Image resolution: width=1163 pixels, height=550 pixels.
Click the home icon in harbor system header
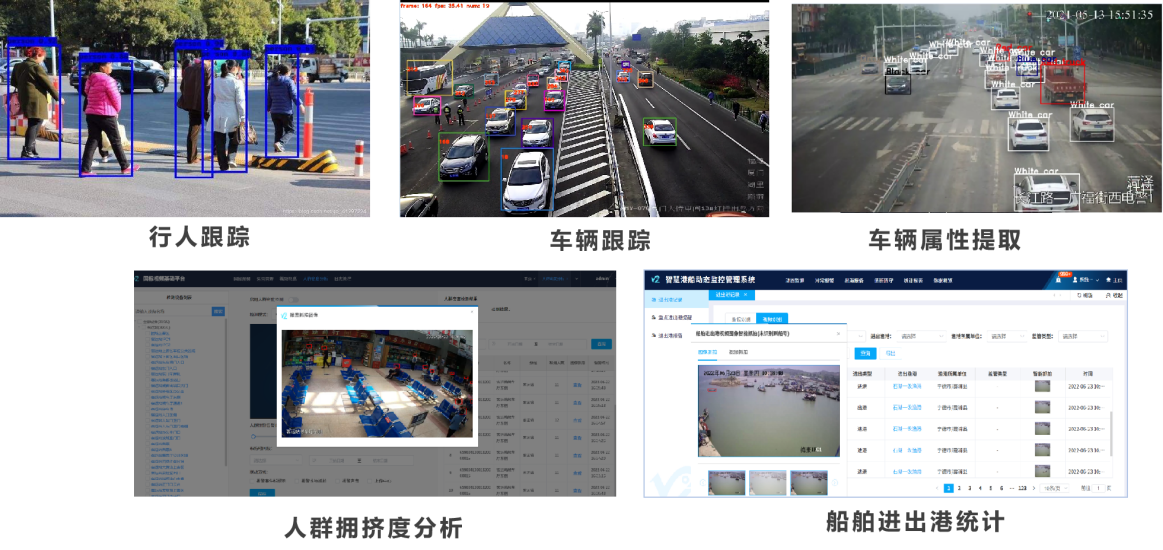pos(1106,279)
